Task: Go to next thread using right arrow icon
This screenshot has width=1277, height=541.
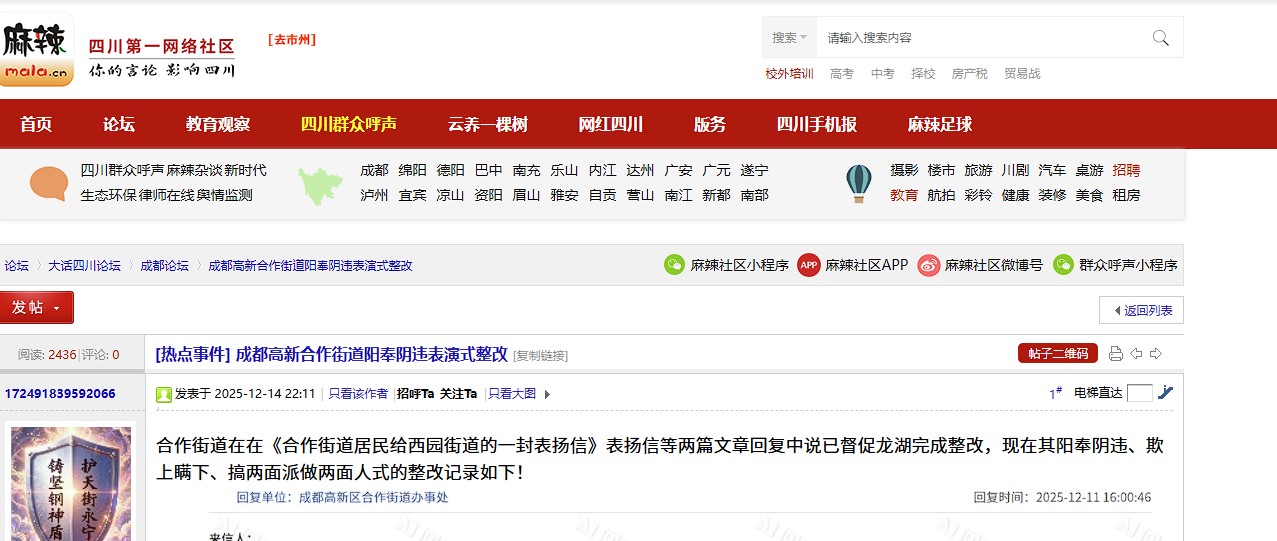Action: click(x=1156, y=354)
